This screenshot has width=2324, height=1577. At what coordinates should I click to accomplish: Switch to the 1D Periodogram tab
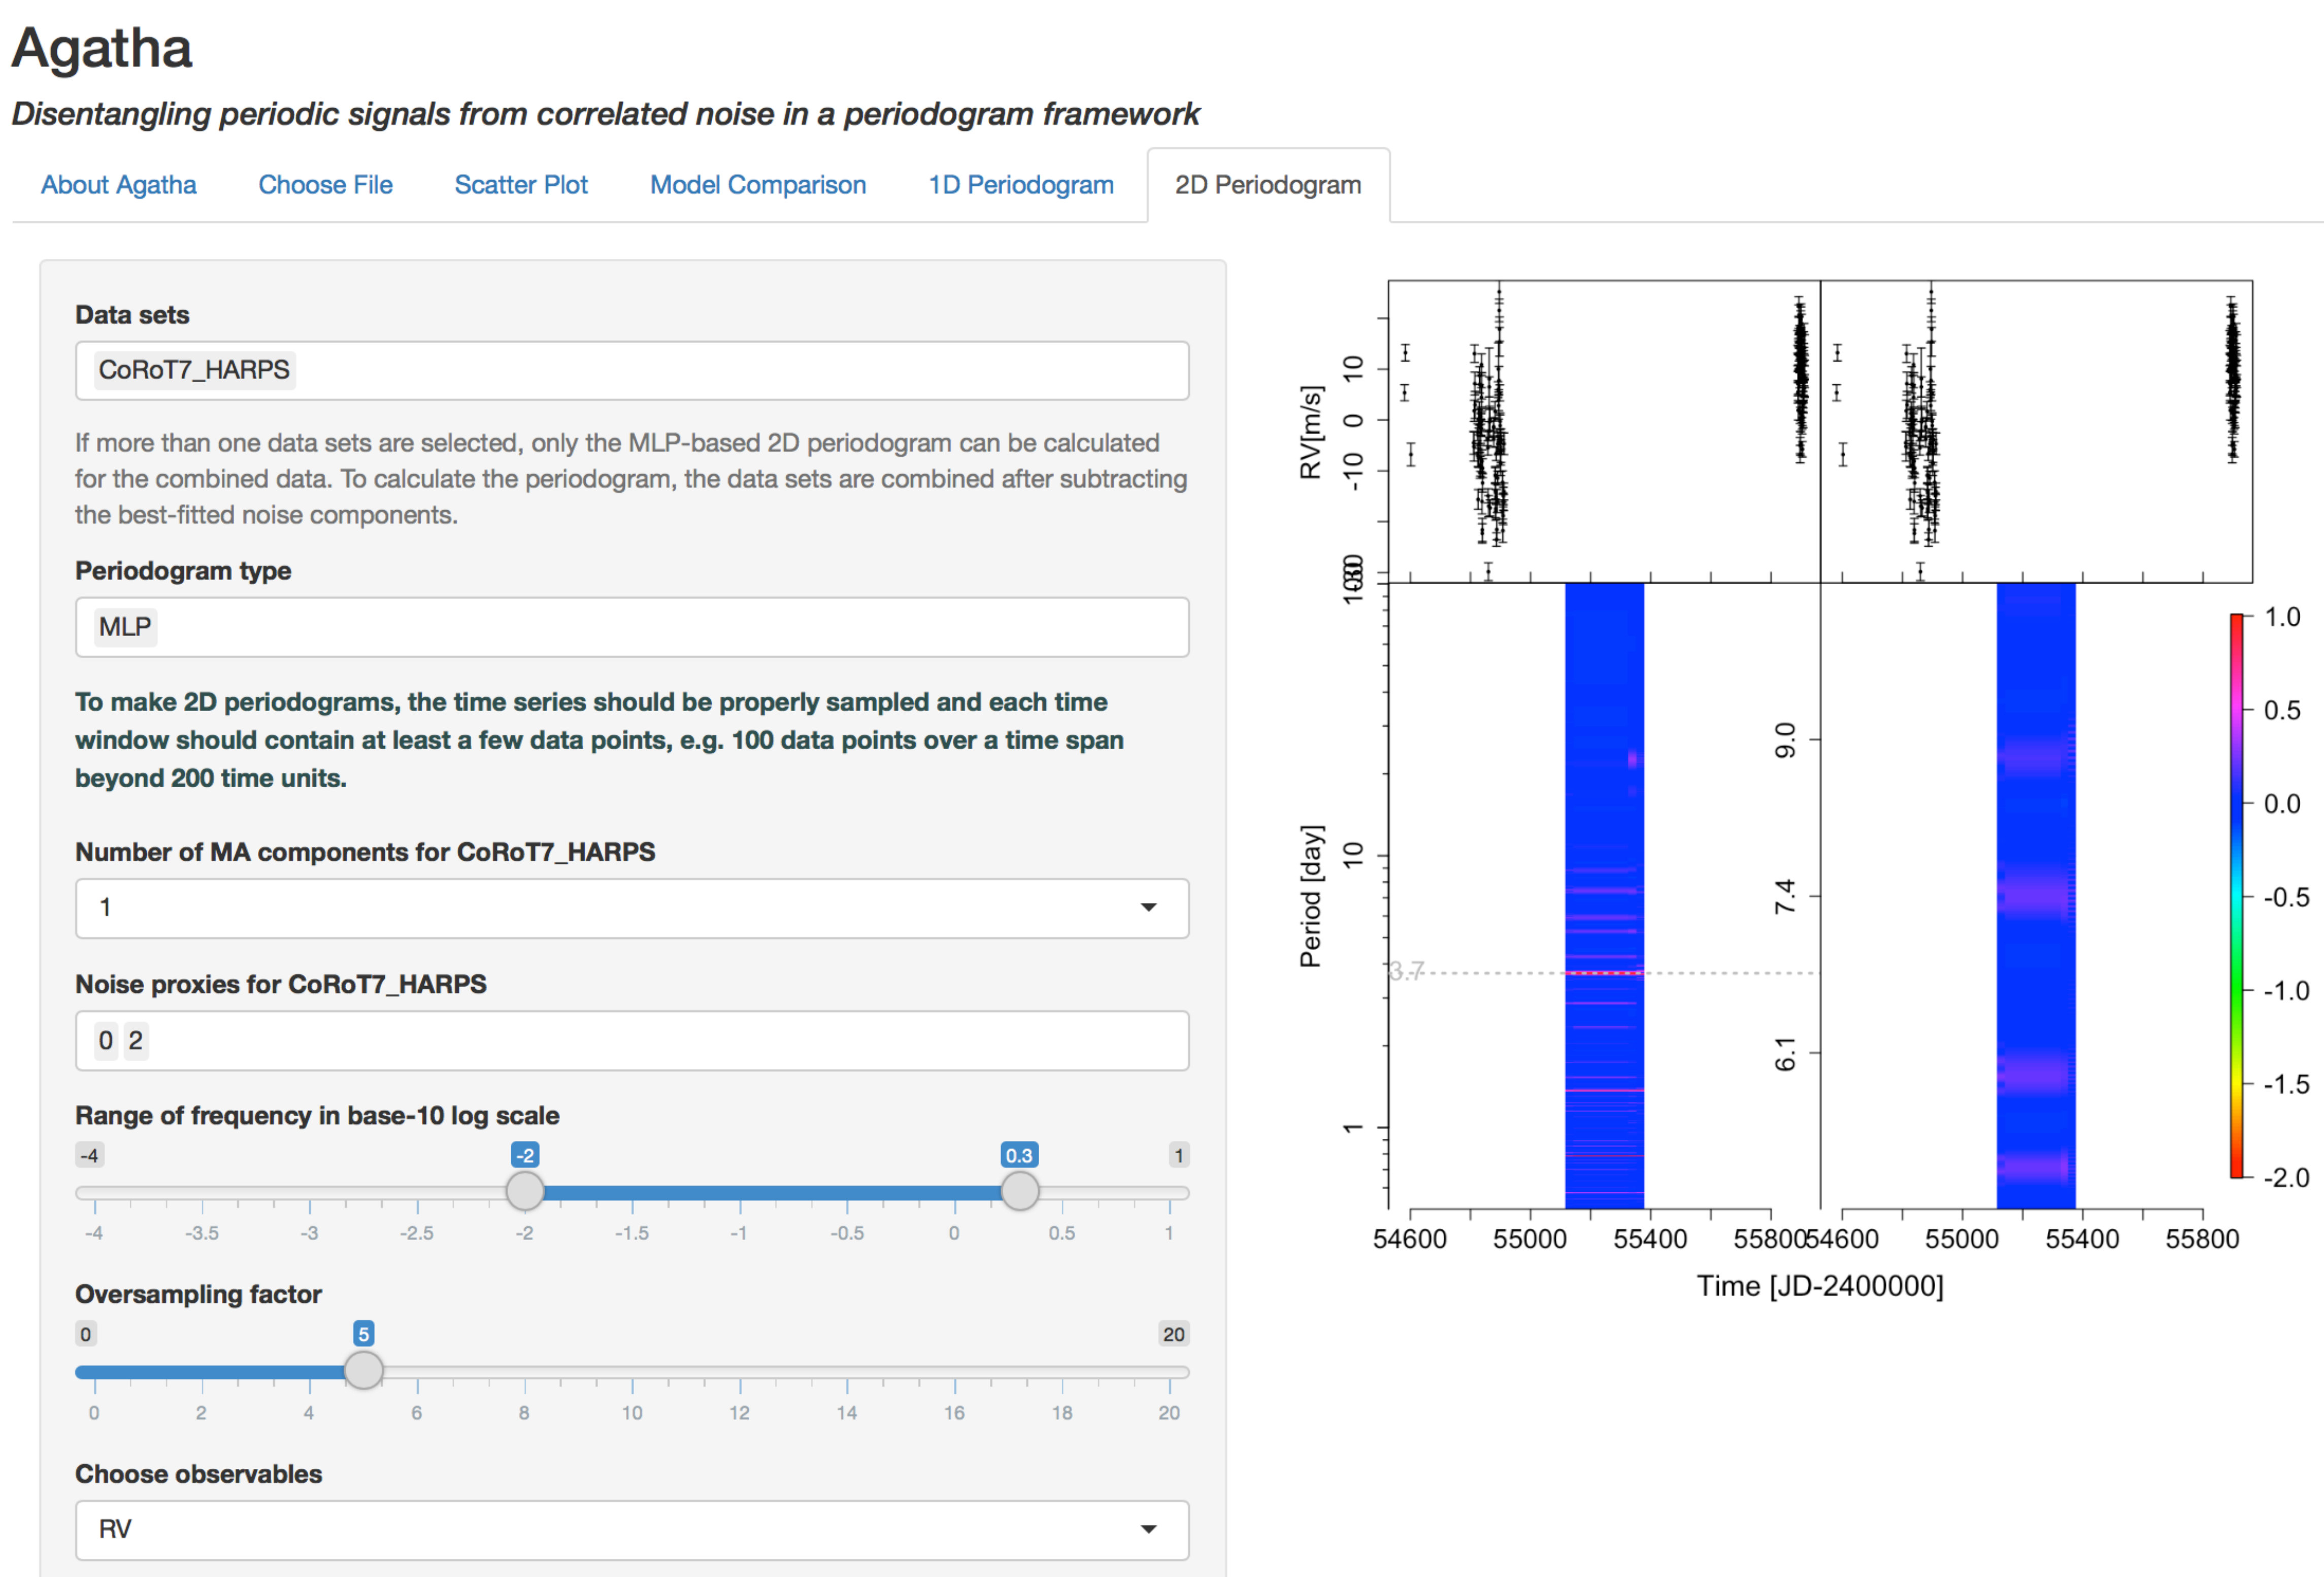click(x=1021, y=185)
